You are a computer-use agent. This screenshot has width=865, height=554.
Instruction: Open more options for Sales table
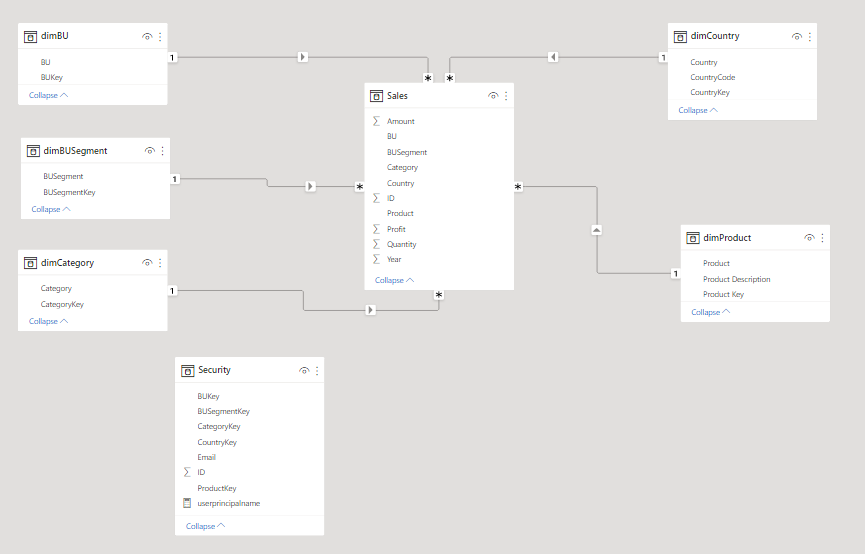click(506, 95)
